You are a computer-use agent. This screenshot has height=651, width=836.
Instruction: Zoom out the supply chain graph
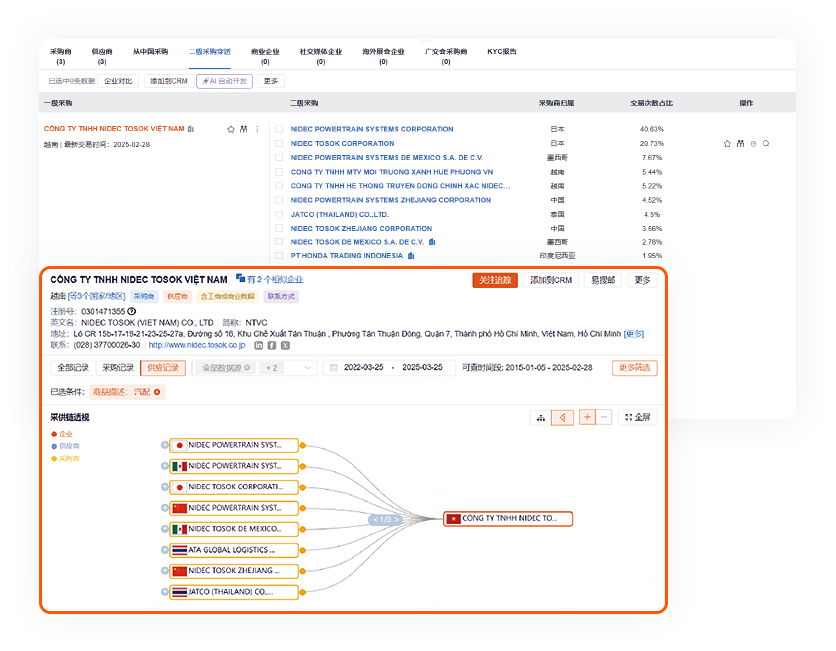click(x=603, y=417)
